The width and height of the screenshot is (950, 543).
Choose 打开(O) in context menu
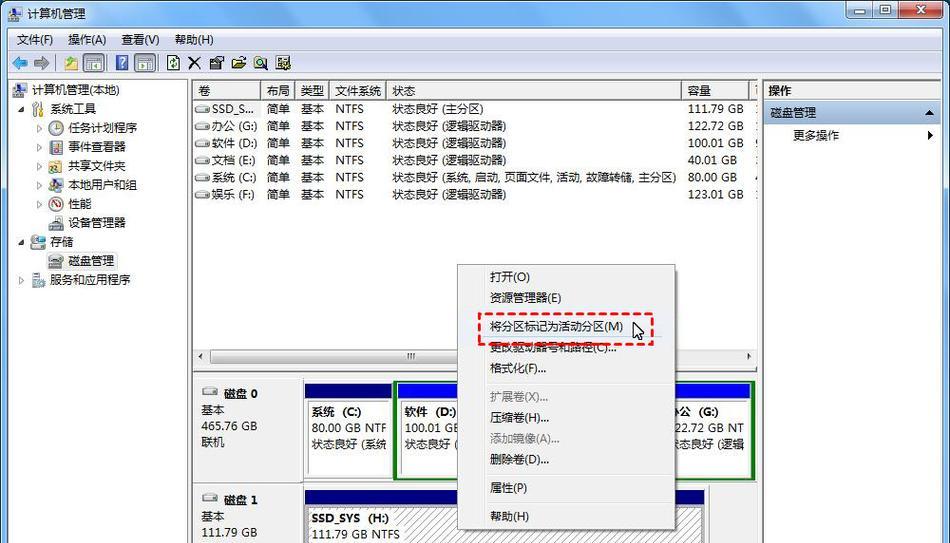pyautogui.click(x=566, y=277)
